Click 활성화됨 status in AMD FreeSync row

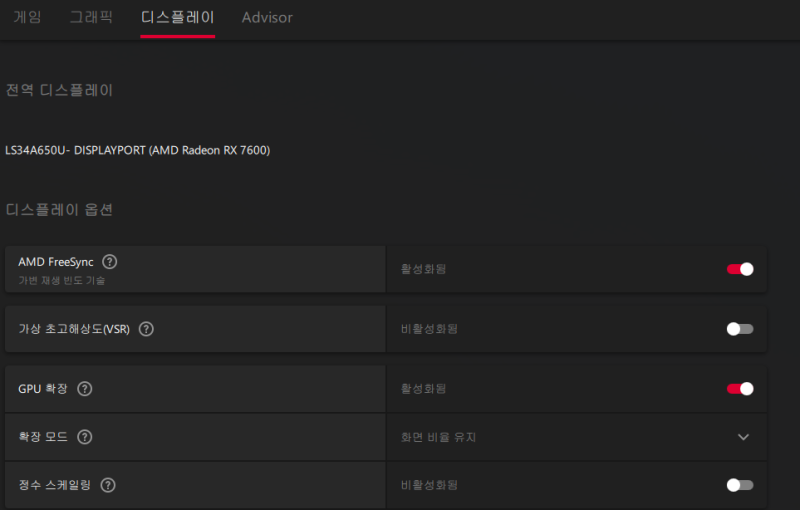(423, 269)
